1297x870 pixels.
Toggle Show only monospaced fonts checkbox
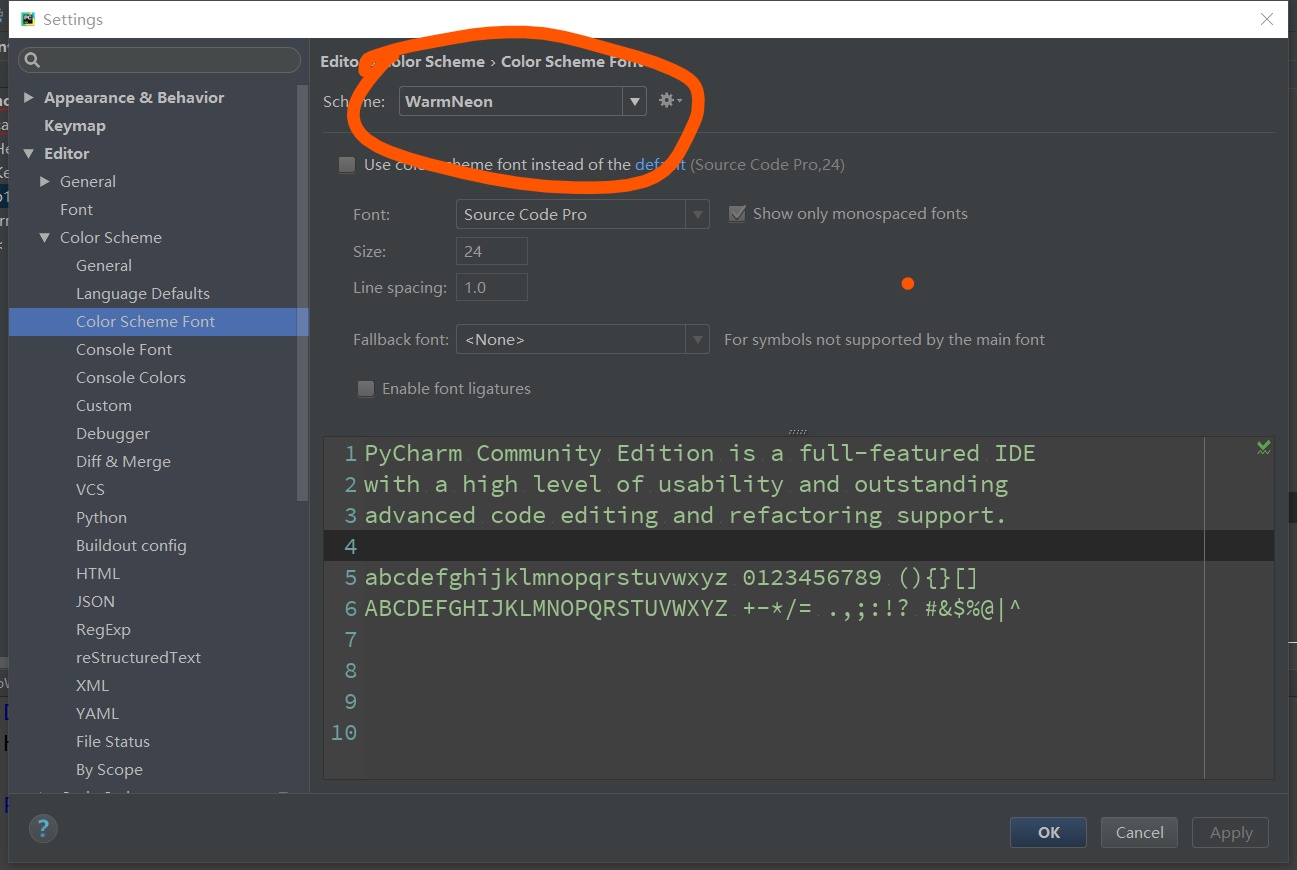tap(737, 214)
